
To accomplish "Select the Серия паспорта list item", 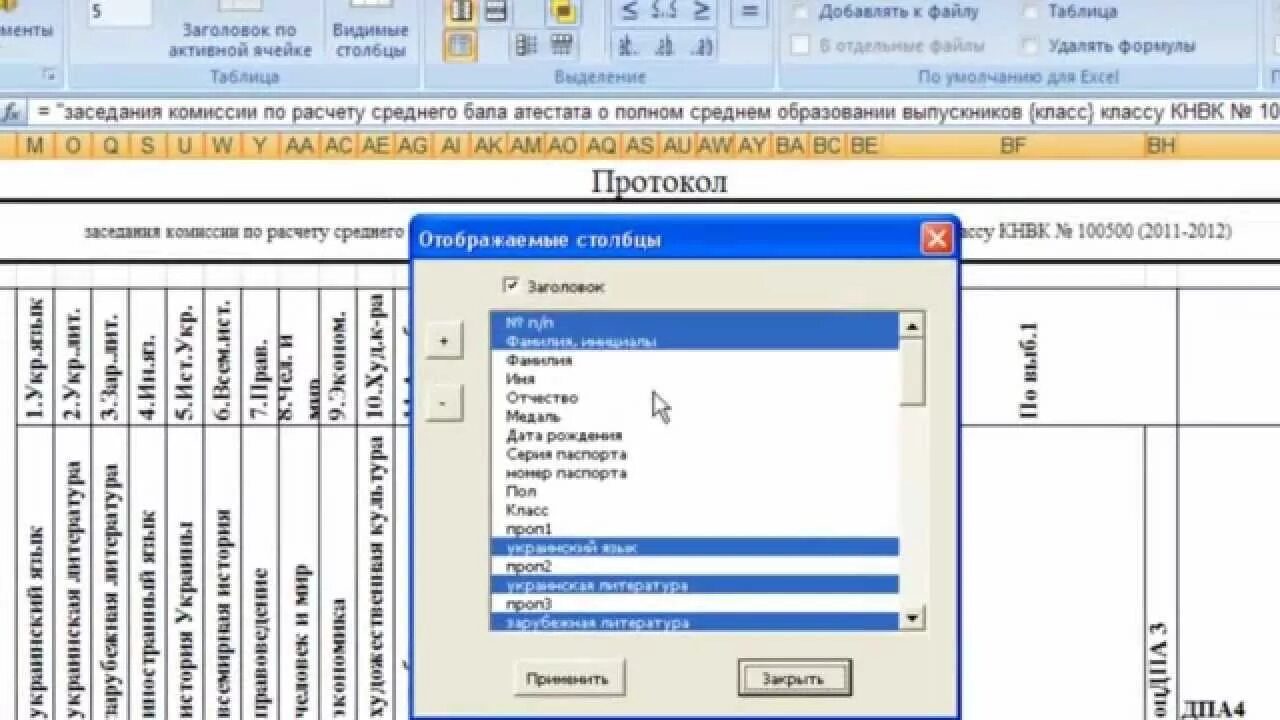I will pyautogui.click(x=695, y=454).
